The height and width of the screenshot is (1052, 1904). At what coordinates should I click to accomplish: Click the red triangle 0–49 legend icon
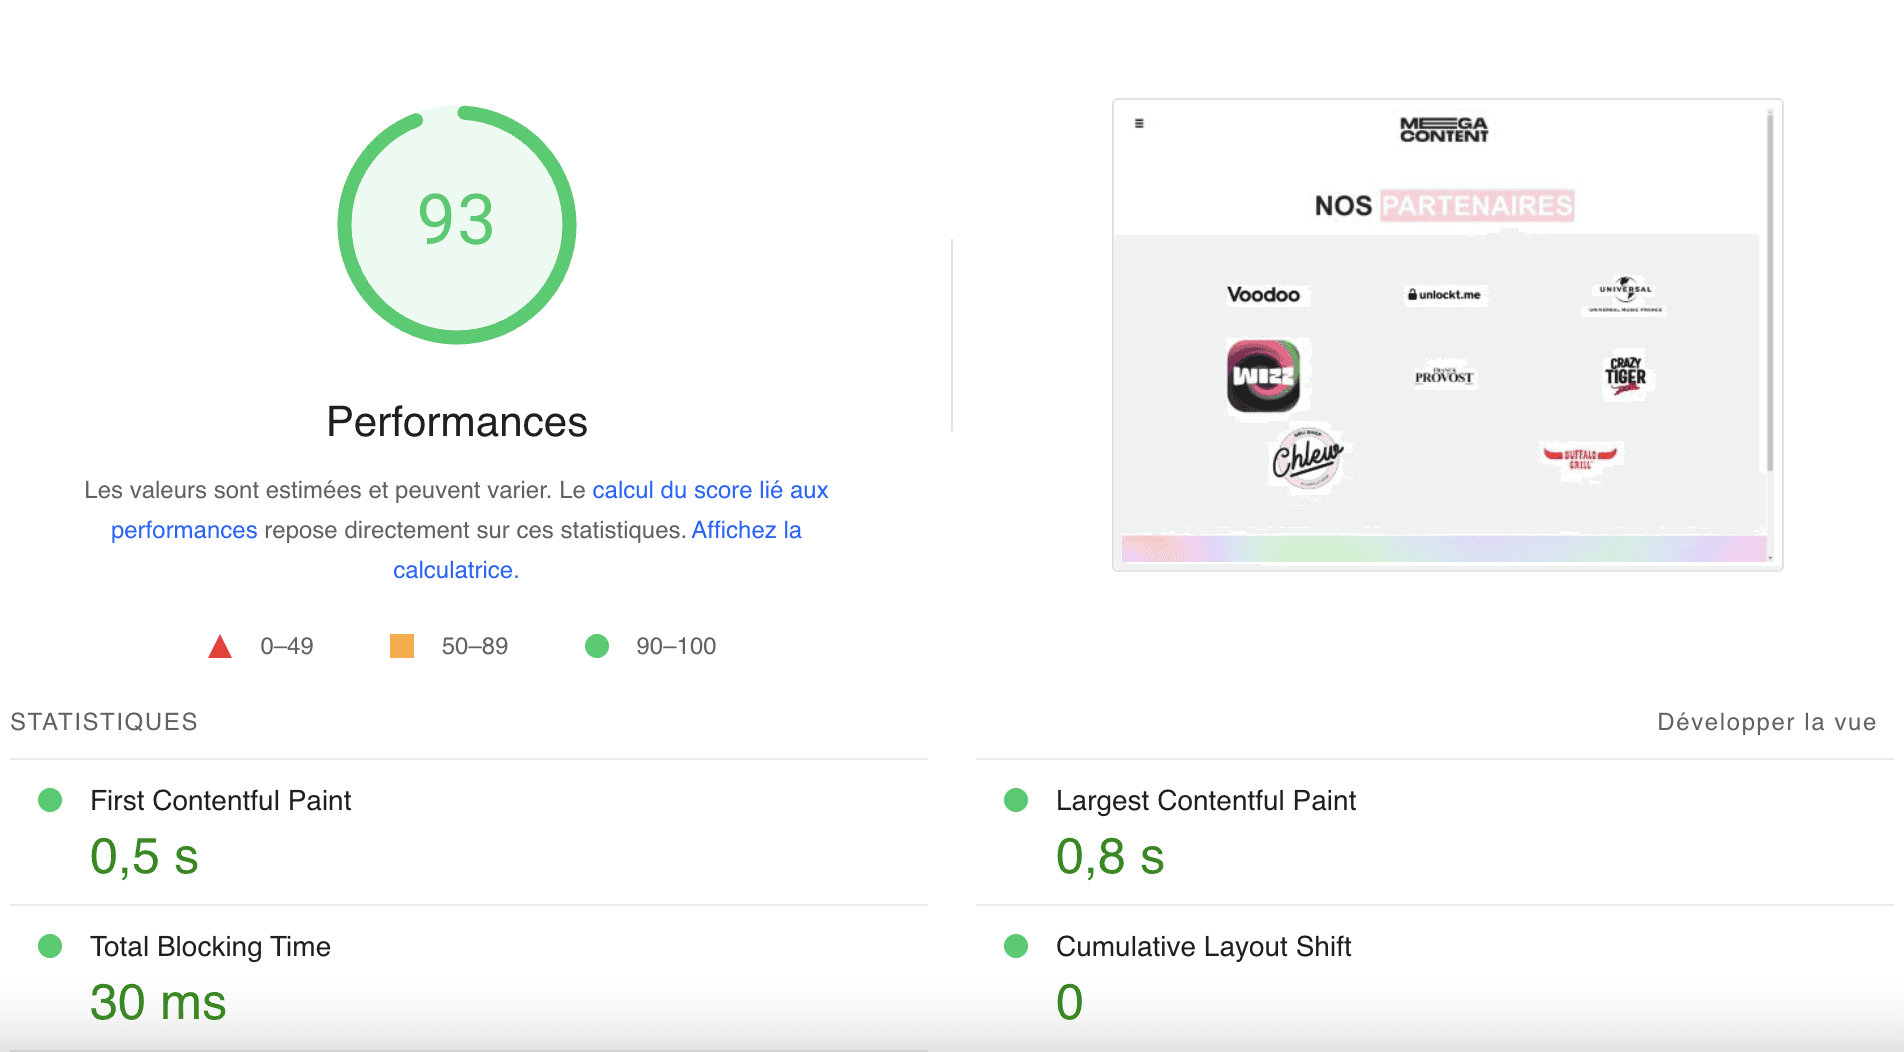tap(220, 647)
